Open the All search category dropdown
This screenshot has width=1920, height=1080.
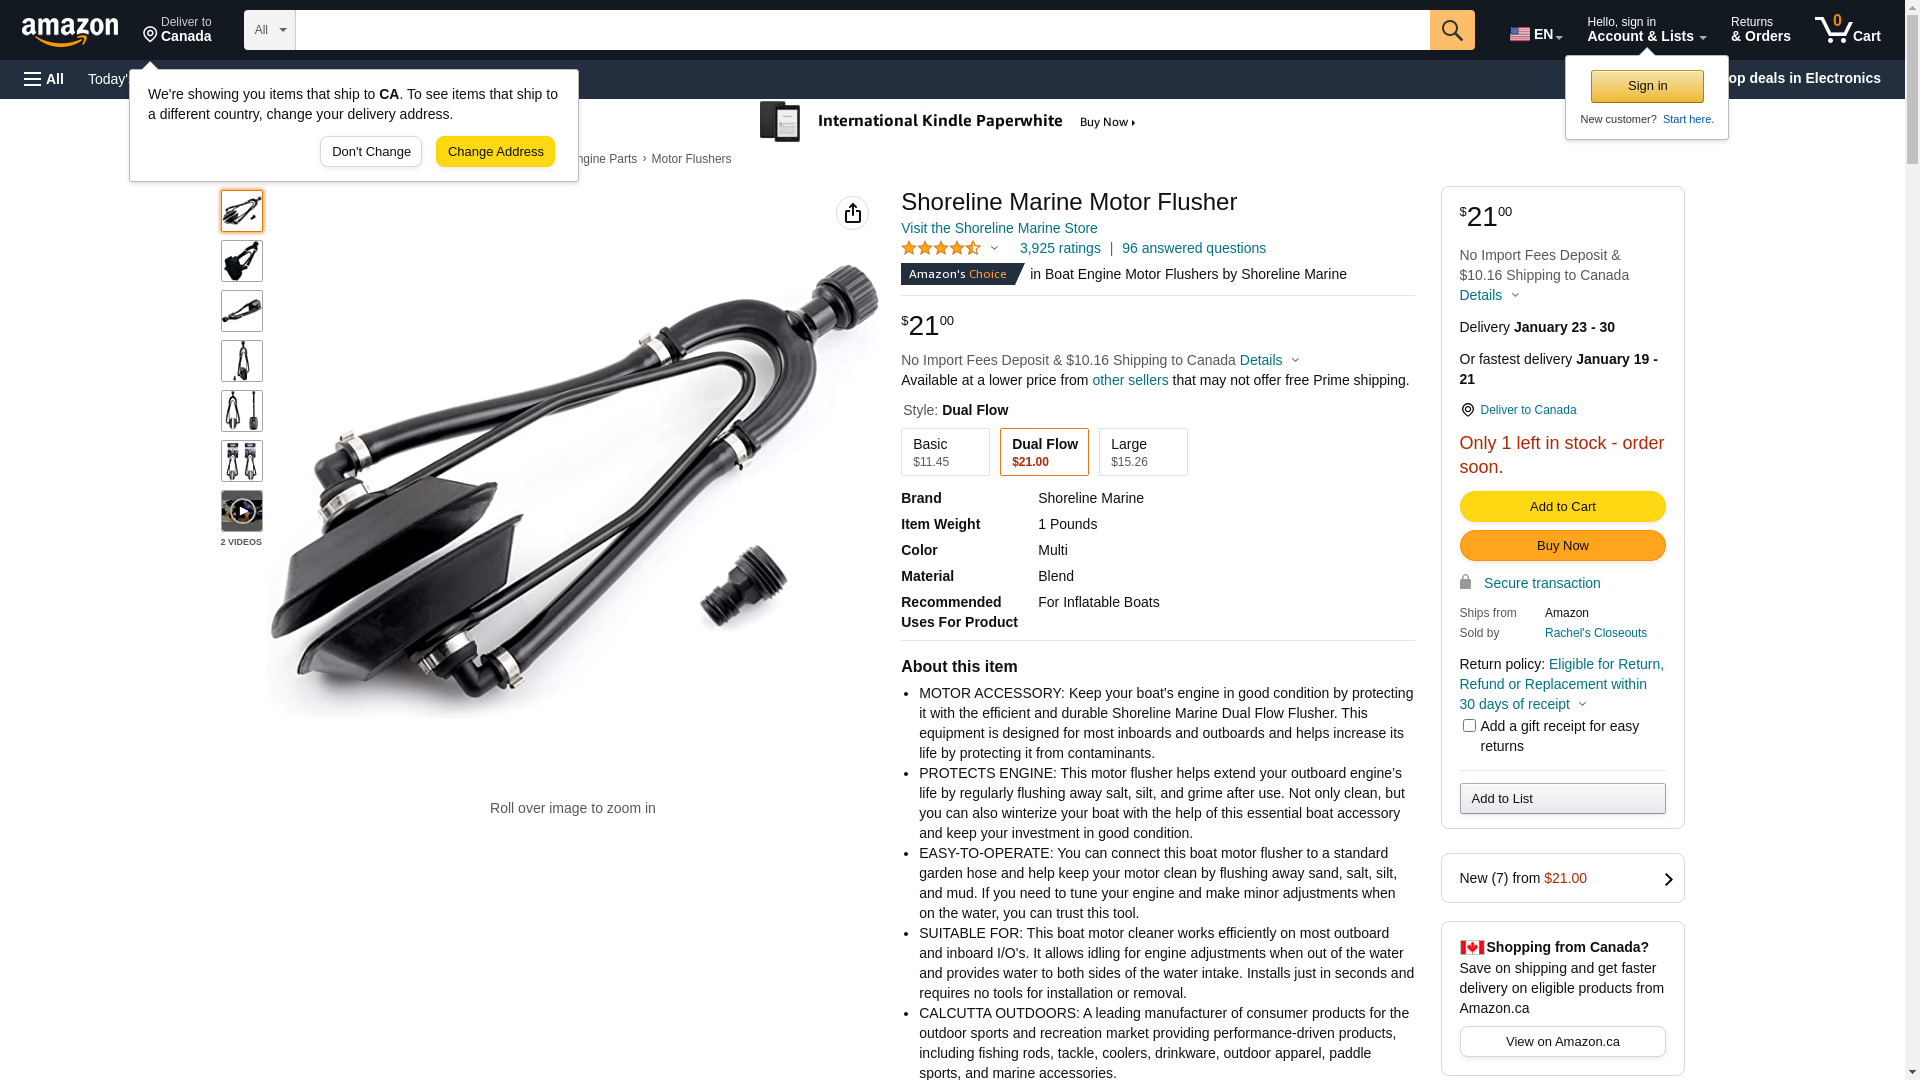(270, 30)
